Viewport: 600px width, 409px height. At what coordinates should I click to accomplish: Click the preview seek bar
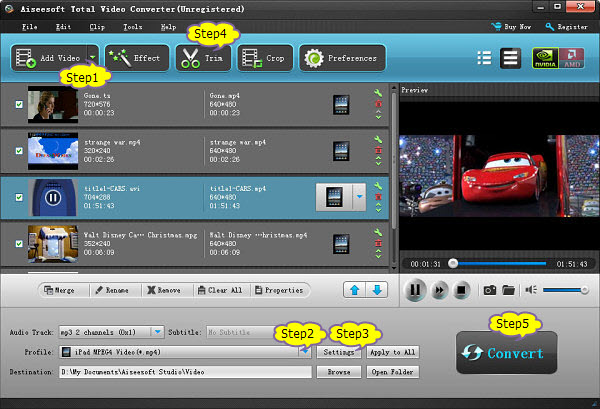tap(499, 264)
